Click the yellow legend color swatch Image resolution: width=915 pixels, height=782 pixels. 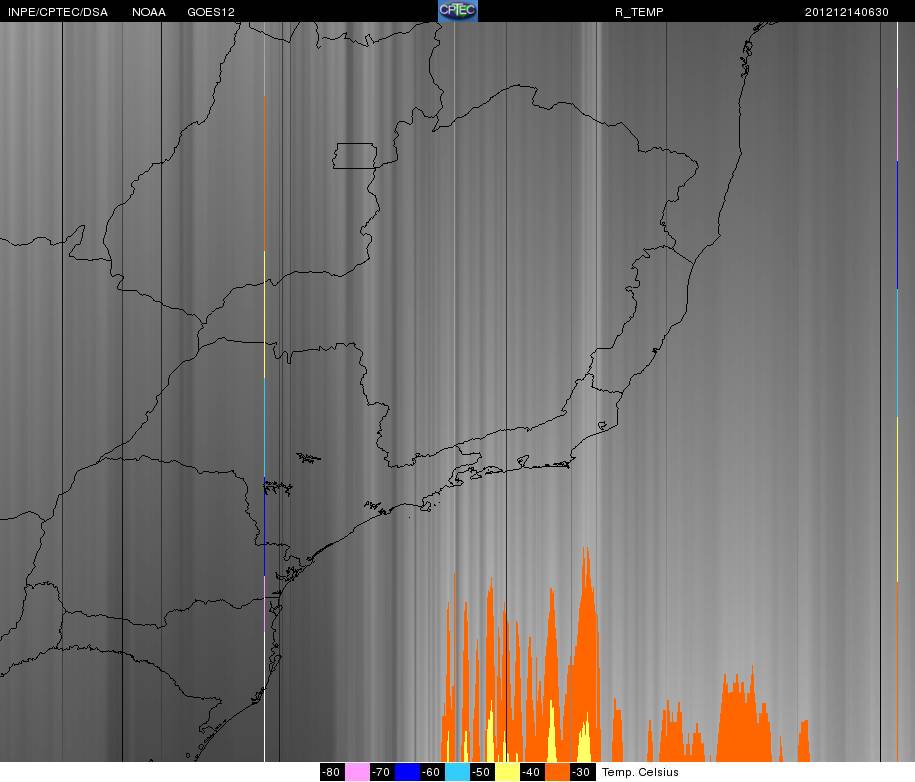point(508,772)
